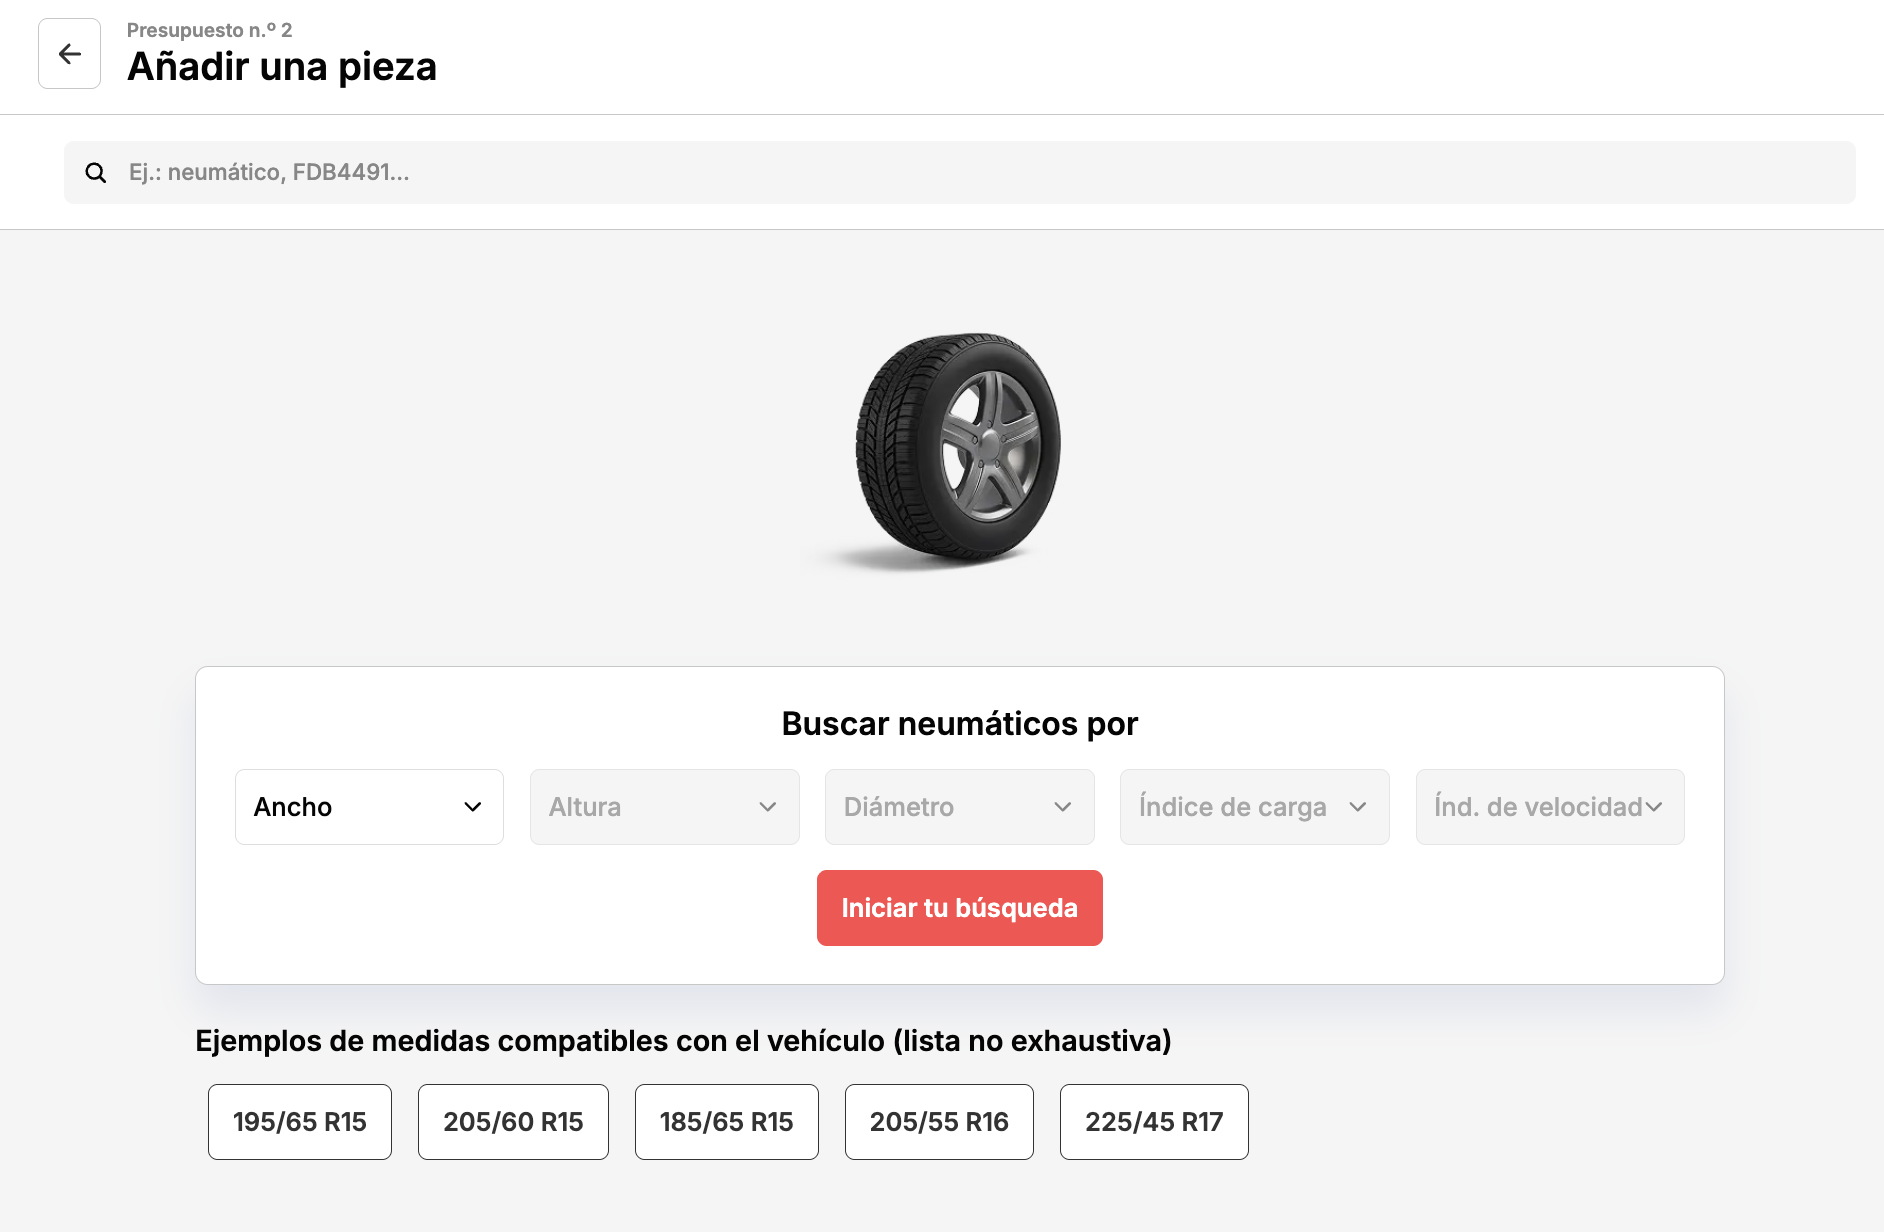The height and width of the screenshot is (1232, 1884).
Task: Click the Altura chevron arrow
Action: click(x=768, y=807)
